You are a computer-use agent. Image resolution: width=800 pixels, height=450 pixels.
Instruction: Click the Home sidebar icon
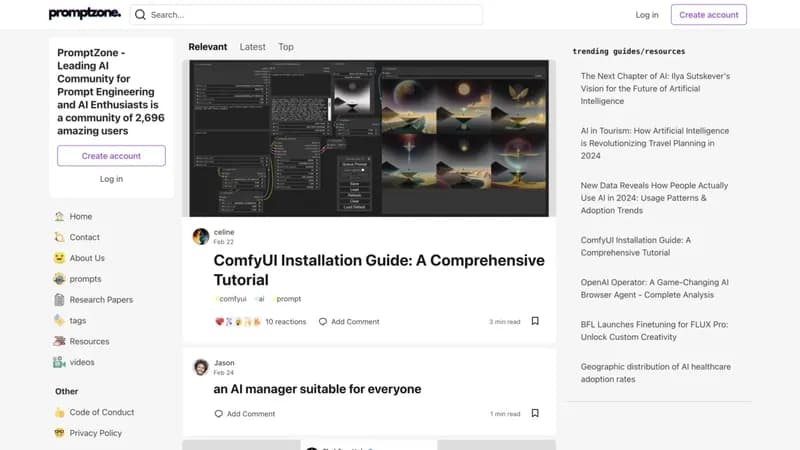click(x=59, y=216)
